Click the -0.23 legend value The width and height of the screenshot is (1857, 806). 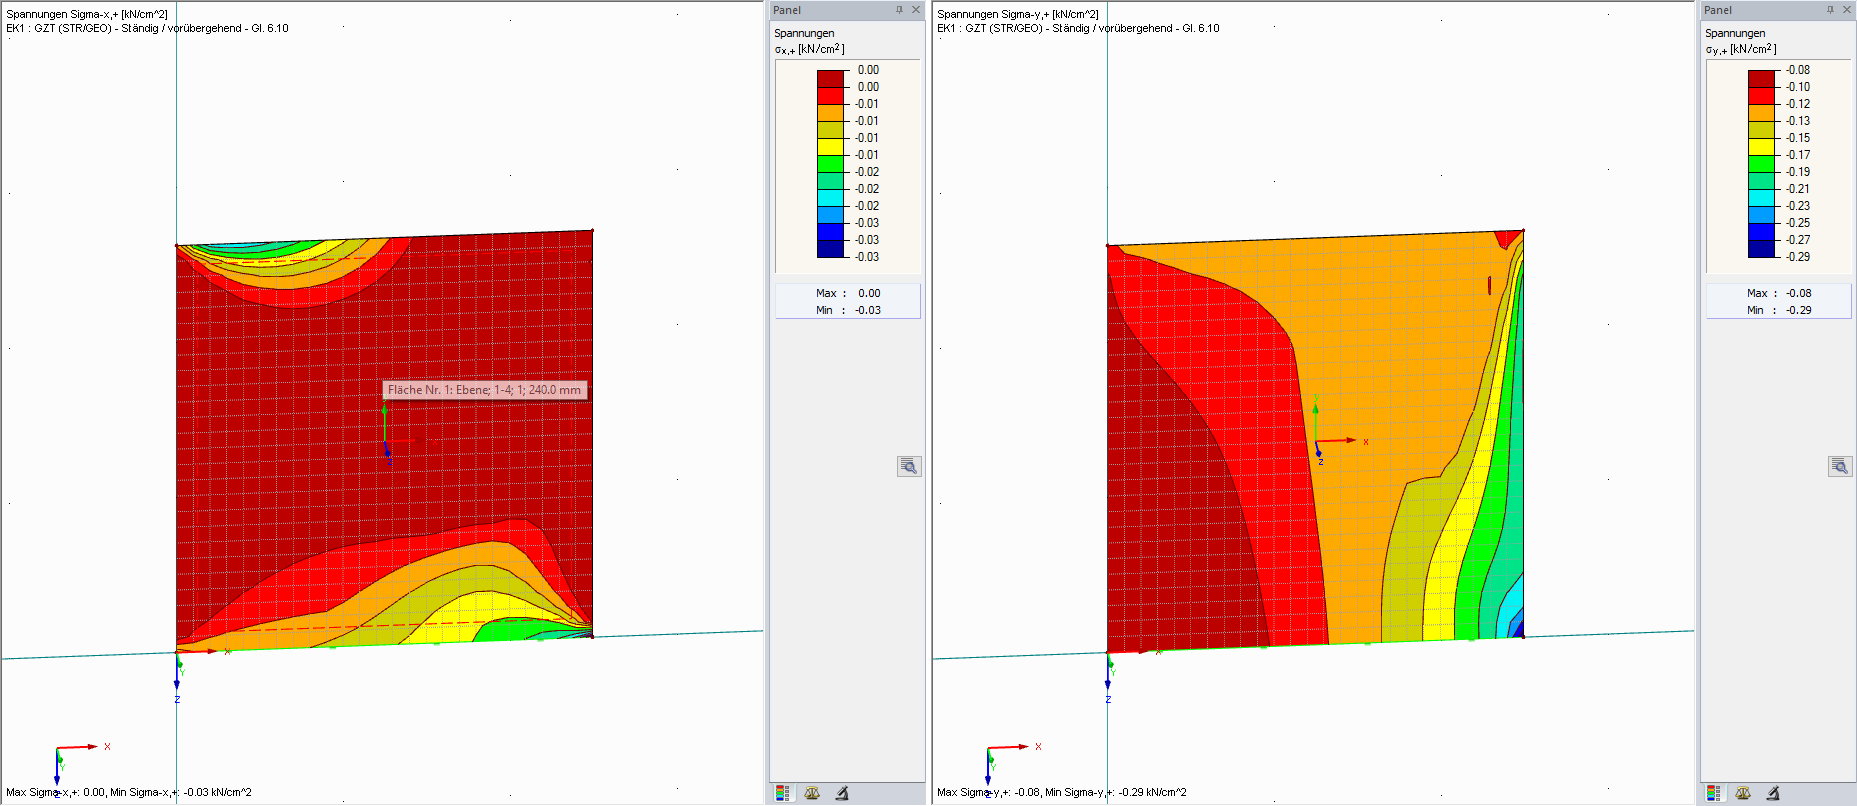click(1798, 206)
